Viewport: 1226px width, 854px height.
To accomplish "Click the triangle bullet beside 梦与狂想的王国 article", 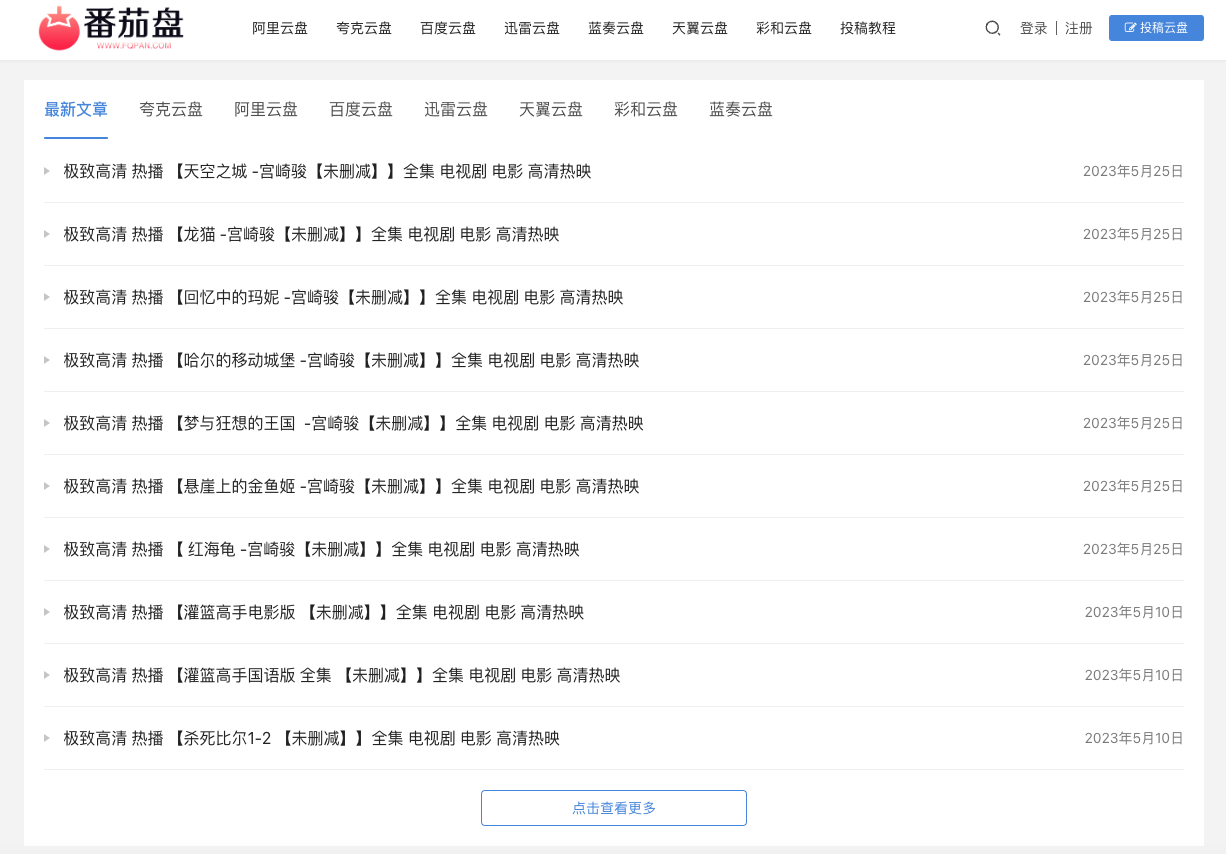I will pos(47,423).
